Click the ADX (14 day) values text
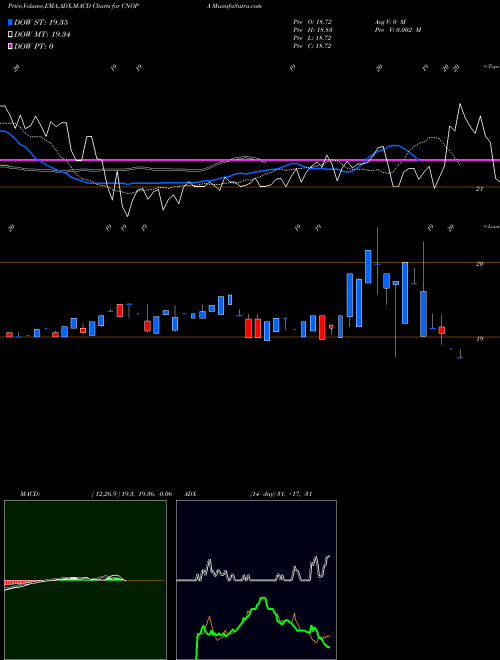Screen dimensions: 500x660 click(280, 494)
